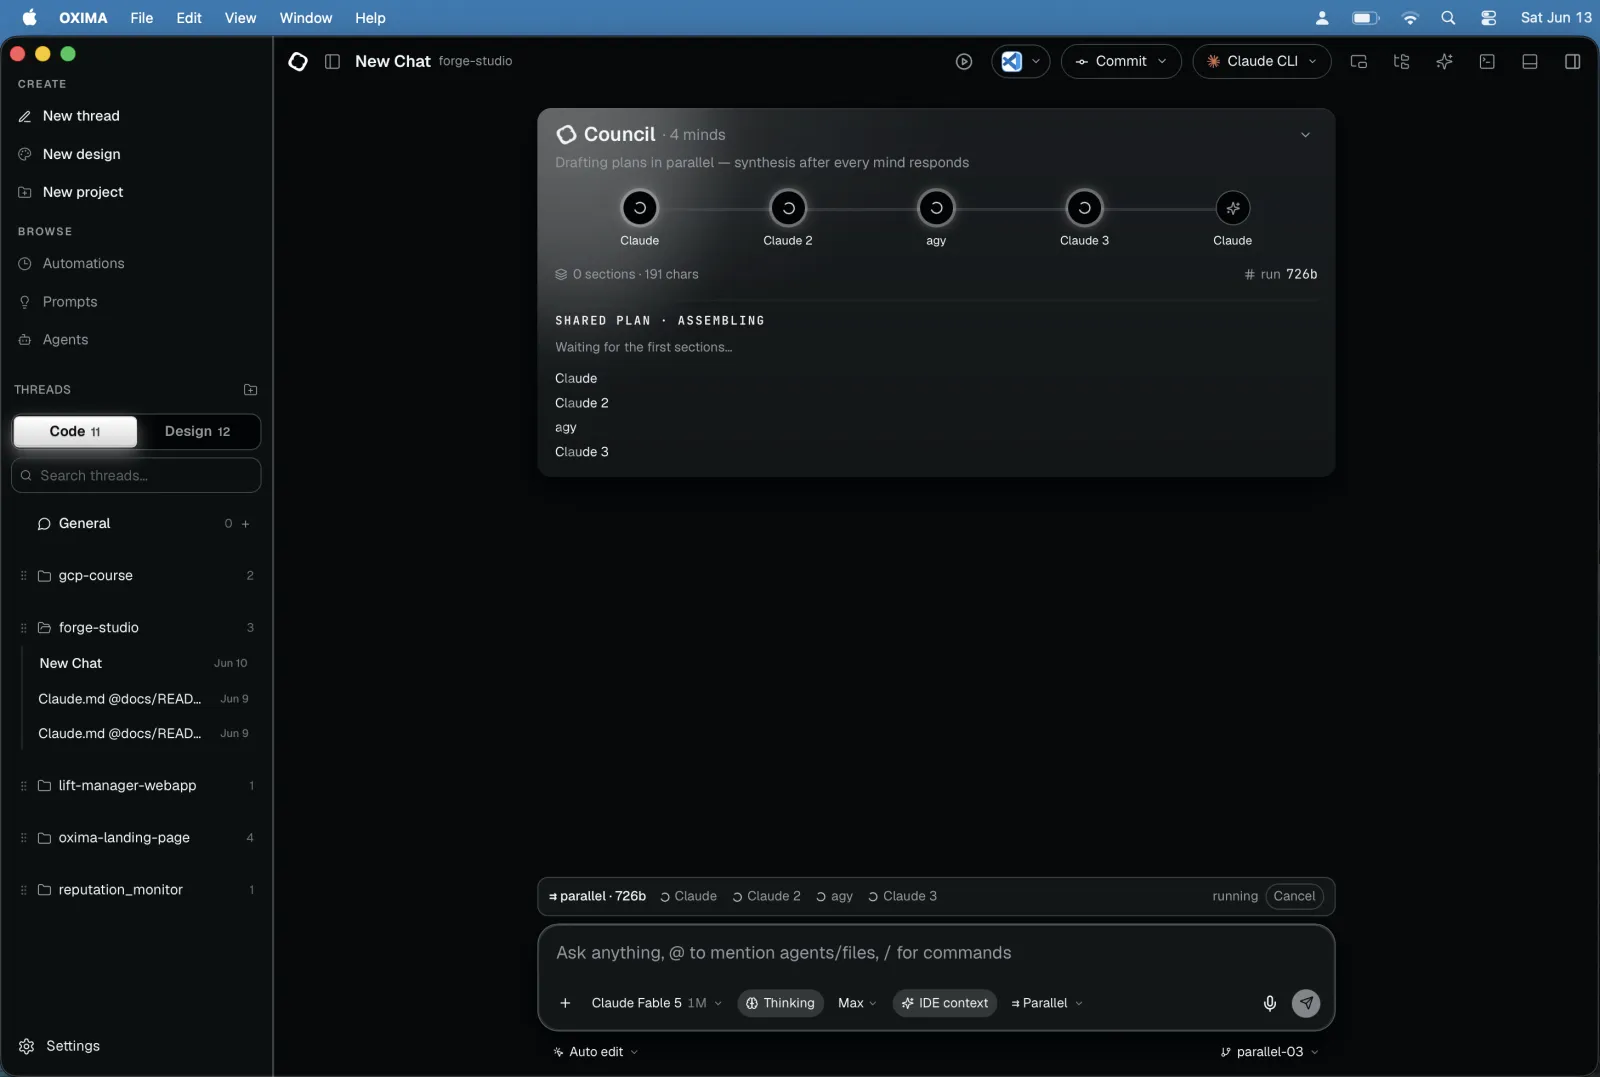Click the Claude 3 mind node
The width and height of the screenshot is (1600, 1077).
pyautogui.click(x=1084, y=208)
